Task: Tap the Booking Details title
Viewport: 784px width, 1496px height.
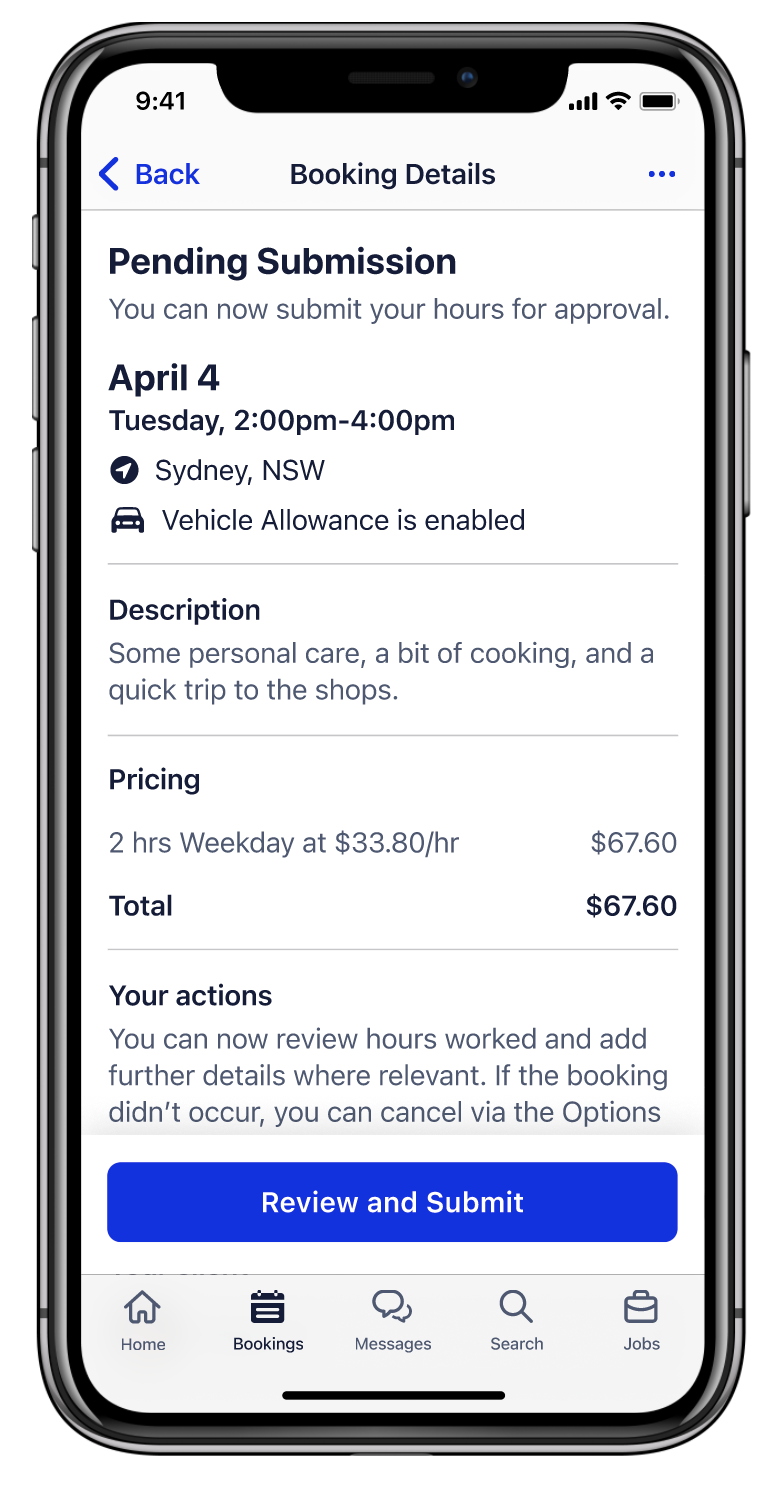Action: pos(392,174)
